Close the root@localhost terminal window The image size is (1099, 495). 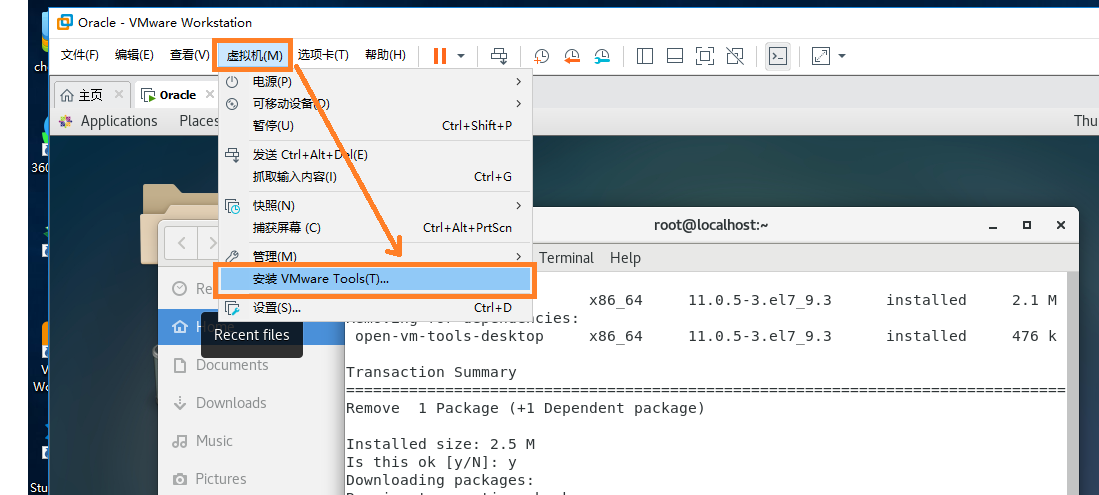point(1060,225)
